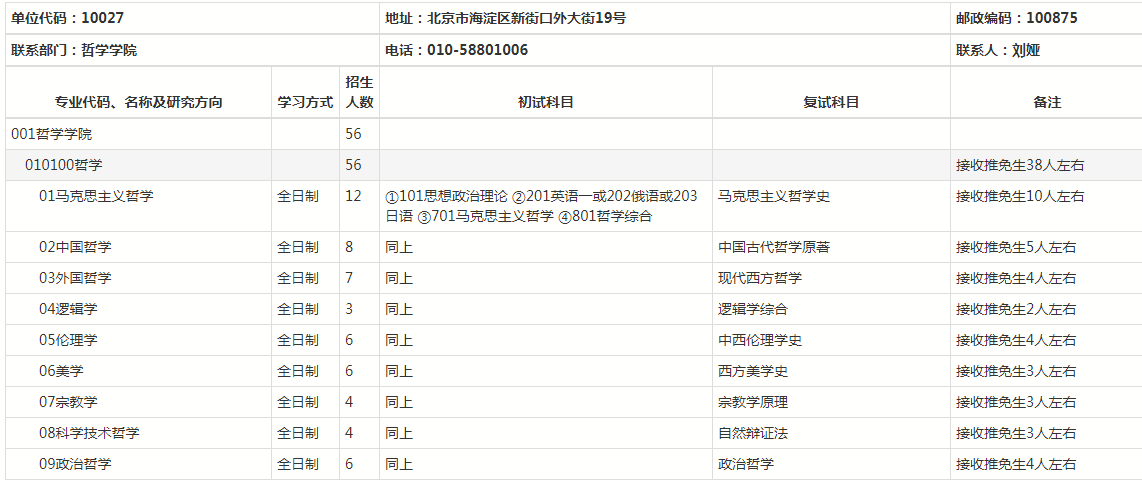
Task: Choose the 04逻辑学 direction row
Action: [69, 309]
